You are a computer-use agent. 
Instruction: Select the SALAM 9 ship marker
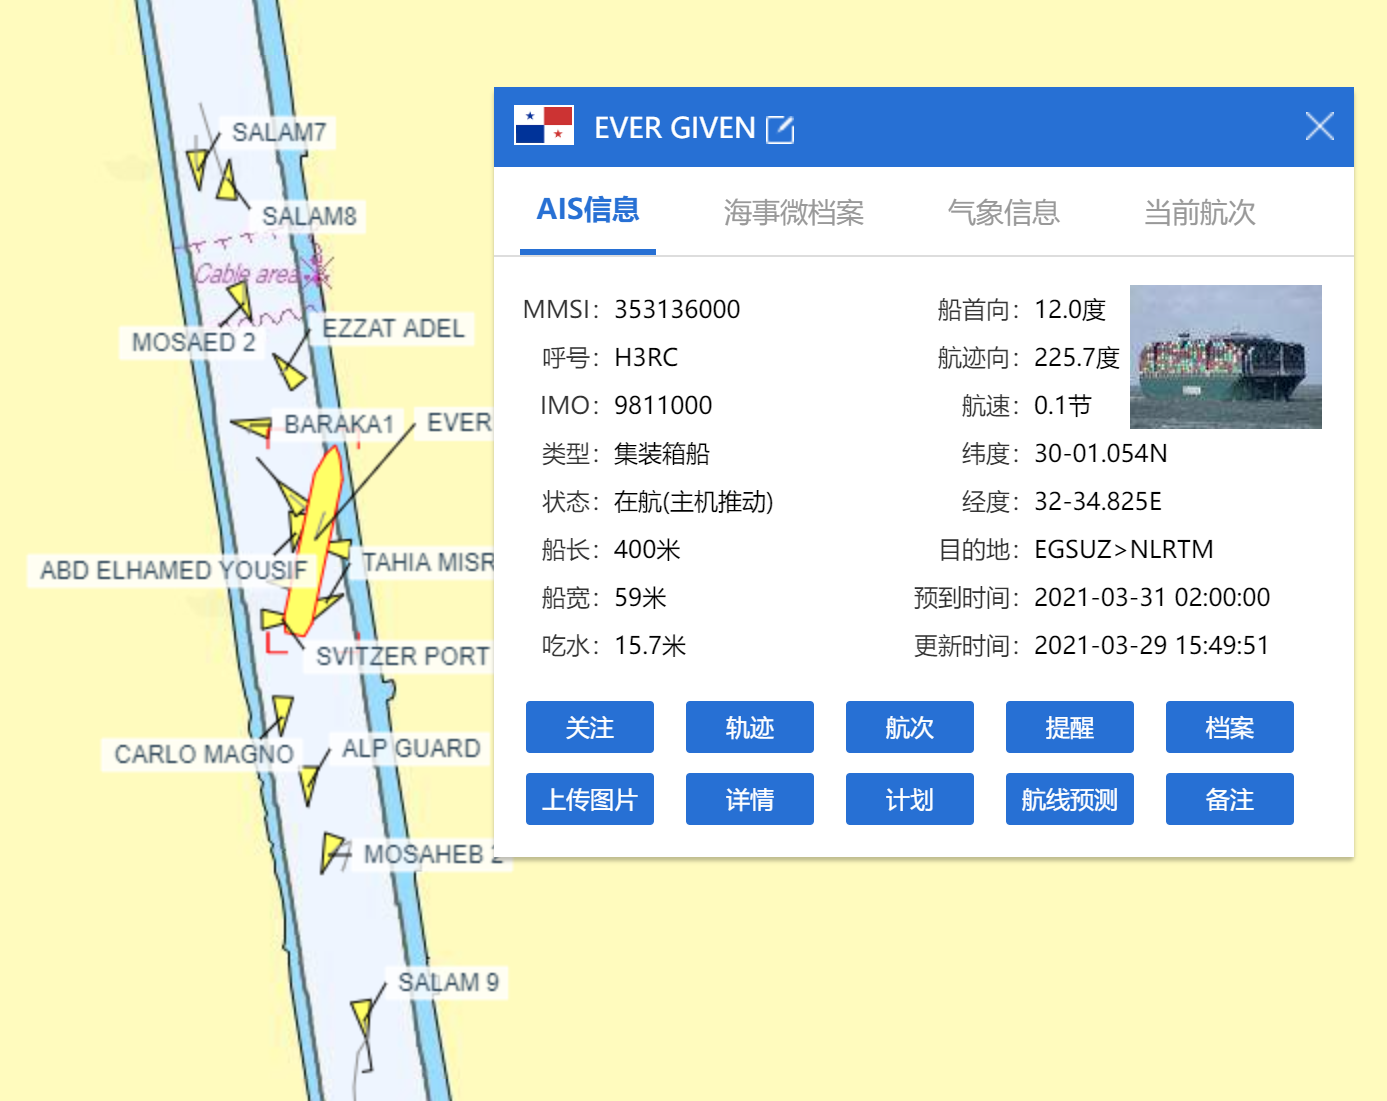[363, 1017]
